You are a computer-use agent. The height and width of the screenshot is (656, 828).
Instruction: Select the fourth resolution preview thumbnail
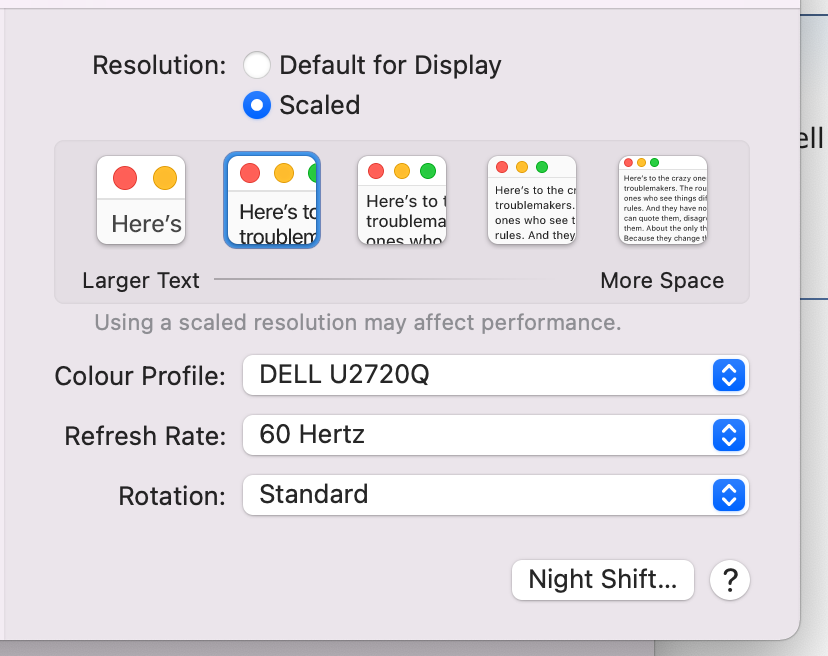click(532, 200)
